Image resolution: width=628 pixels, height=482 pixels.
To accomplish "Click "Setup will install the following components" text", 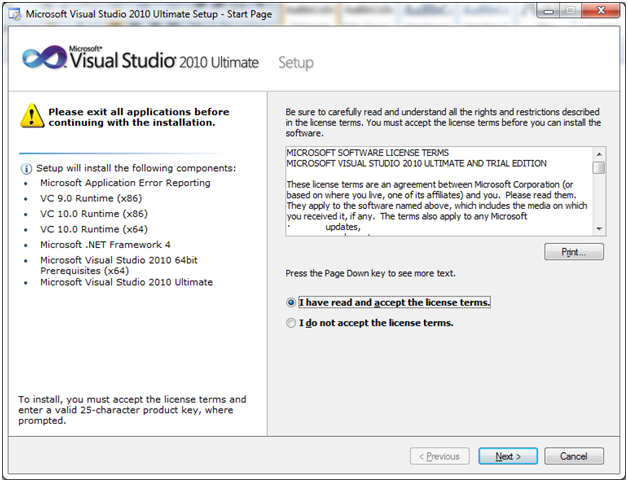I will click(136, 168).
